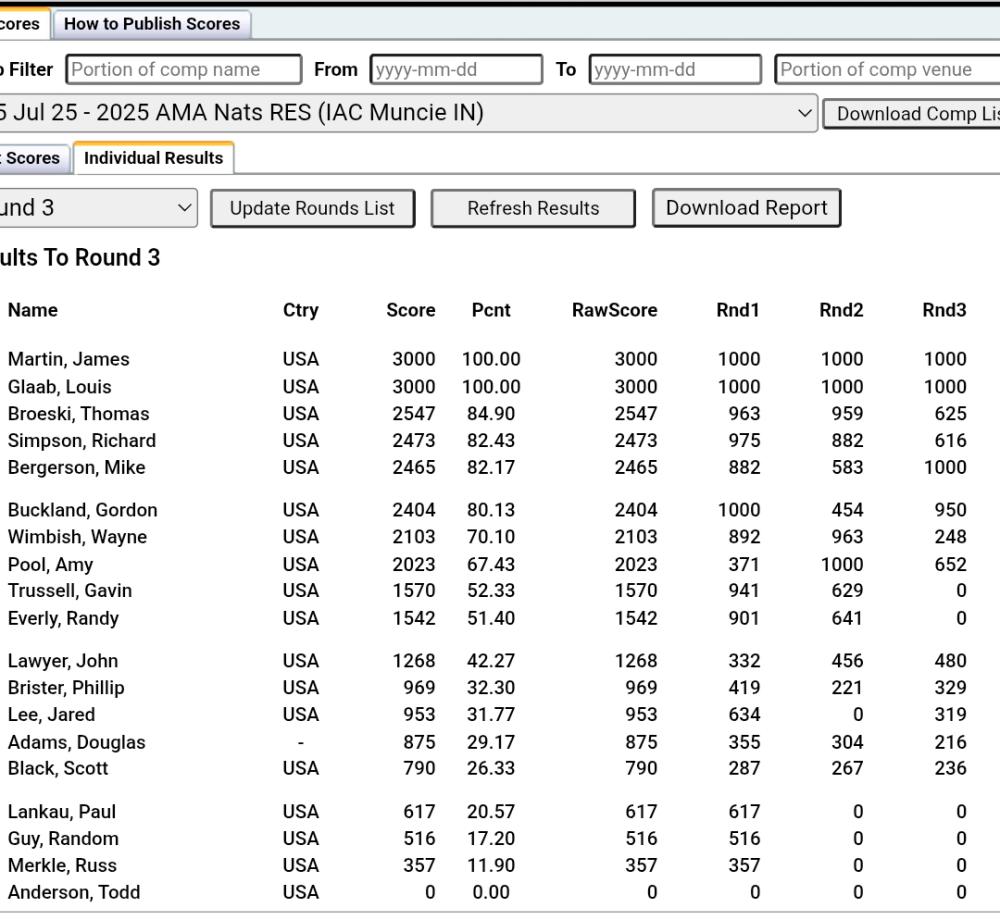Click the Pcnt column header
This screenshot has height=920, width=1000.
coord(491,310)
